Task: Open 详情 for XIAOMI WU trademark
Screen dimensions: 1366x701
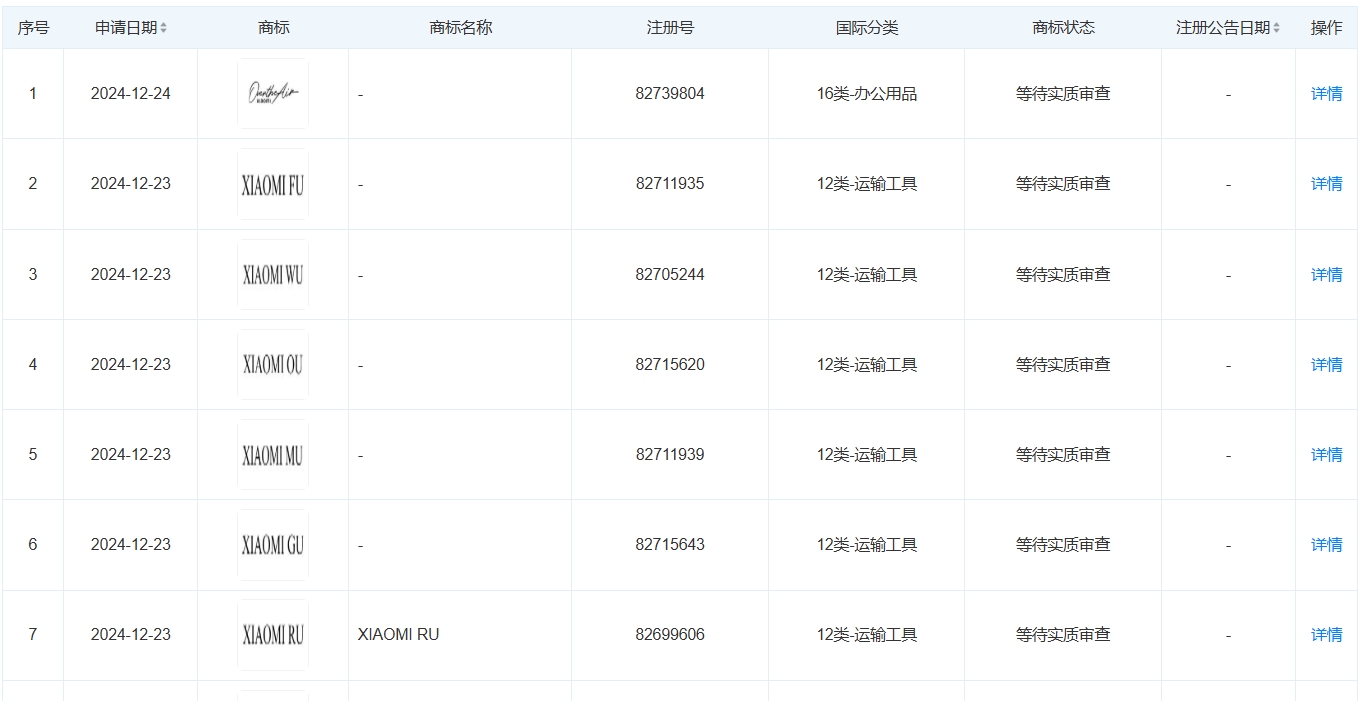Action: pyautogui.click(x=1325, y=274)
